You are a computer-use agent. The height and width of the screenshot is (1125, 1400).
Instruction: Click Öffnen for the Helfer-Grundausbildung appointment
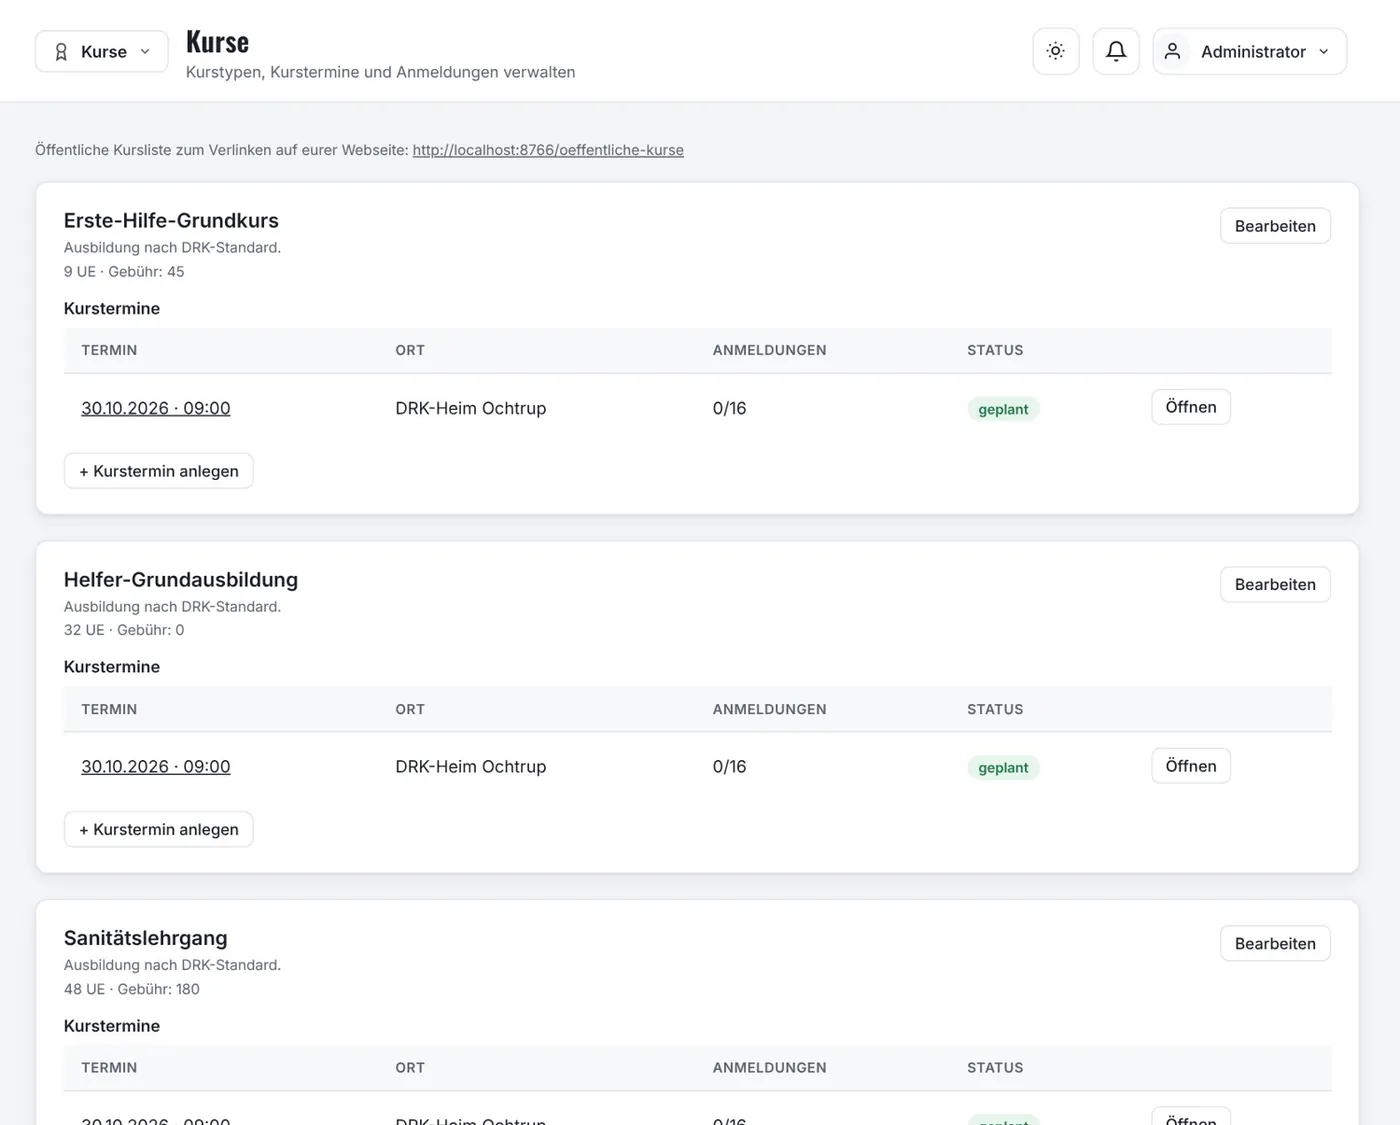(x=1191, y=766)
